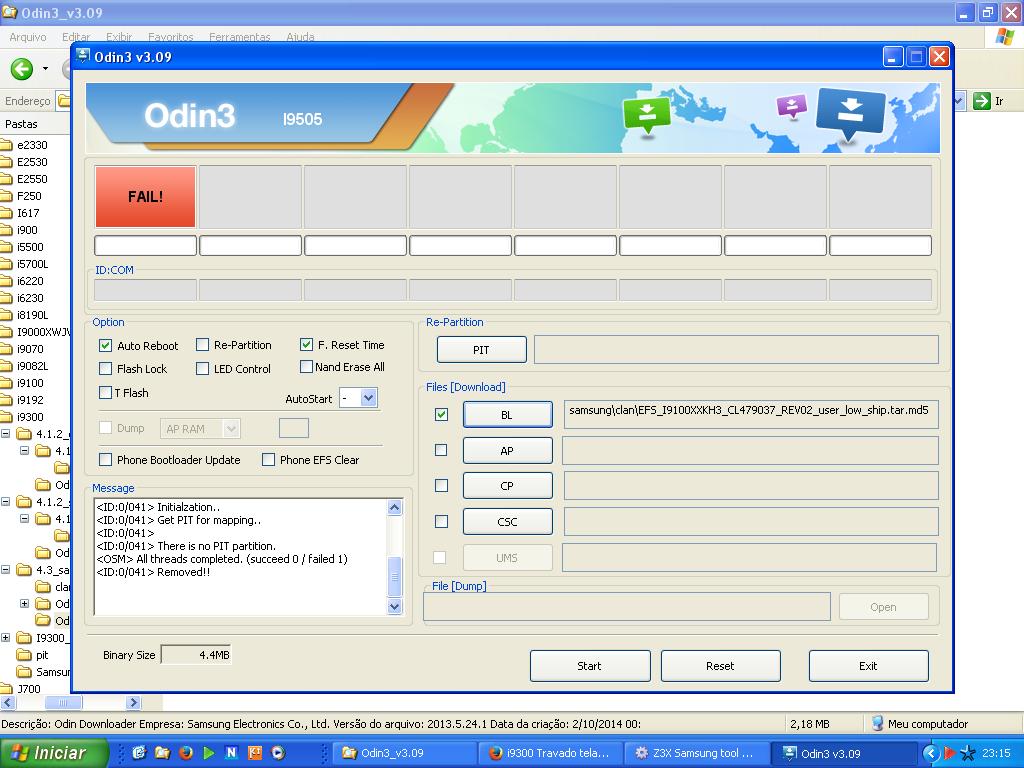The height and width of the screenshot is (768, 1024).
Task: Click the Explorer Back arrow icon
Action: pos(22,69)
